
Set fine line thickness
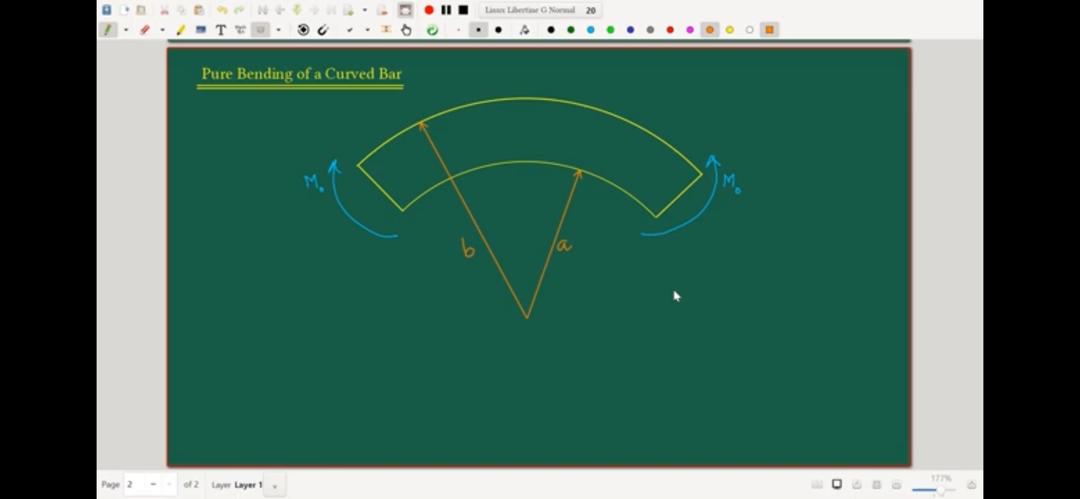point(458,30)
